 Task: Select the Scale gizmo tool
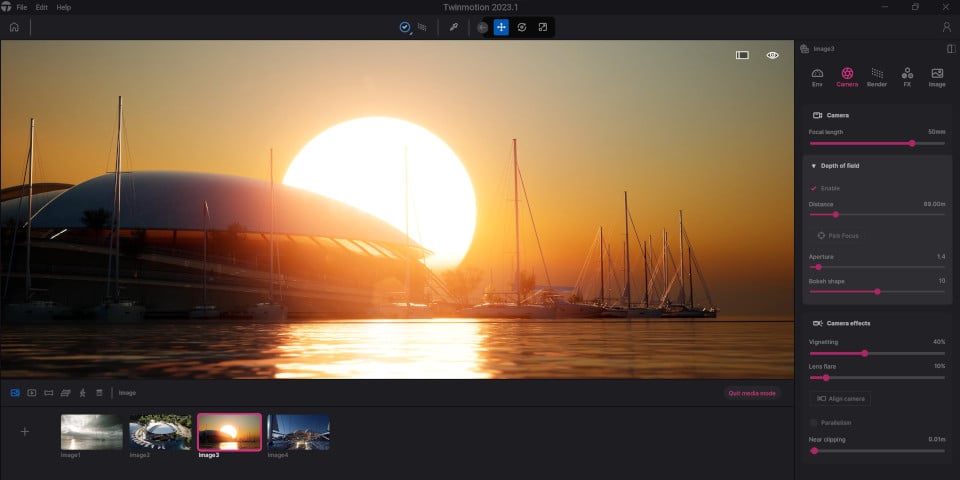pos(542,27)
